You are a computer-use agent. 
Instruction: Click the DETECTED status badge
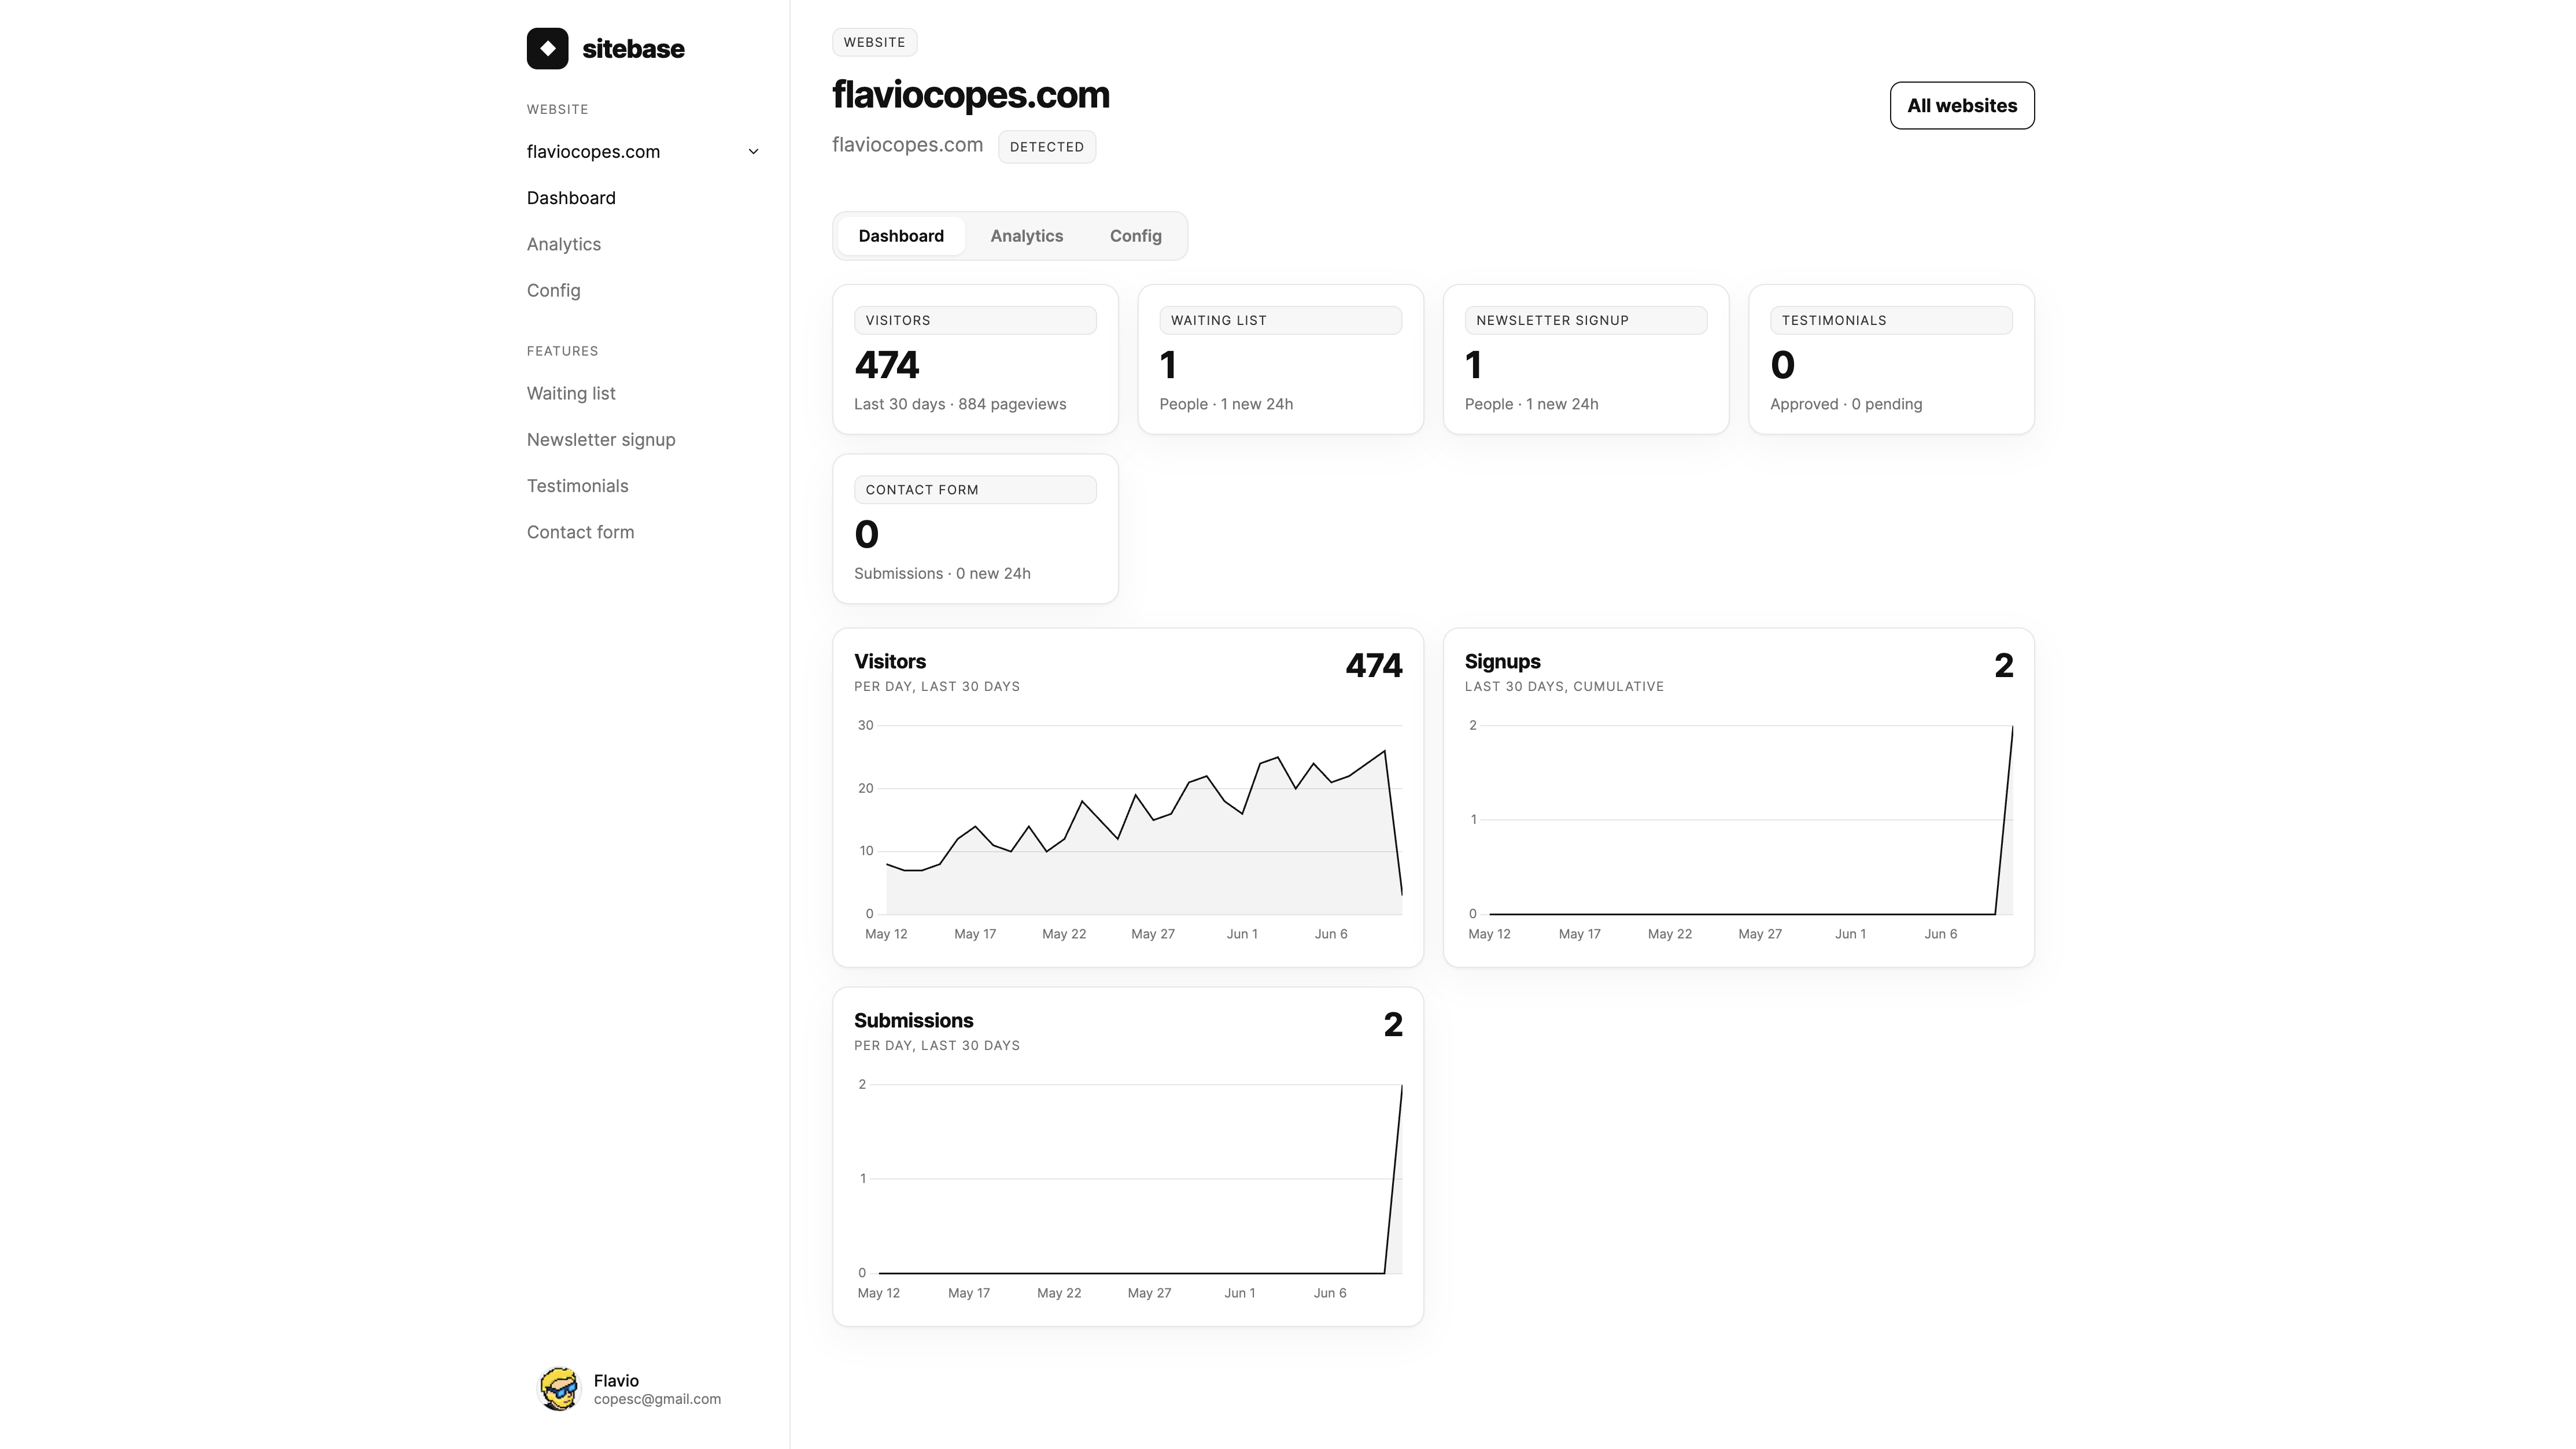click(x=1047, y=147)
